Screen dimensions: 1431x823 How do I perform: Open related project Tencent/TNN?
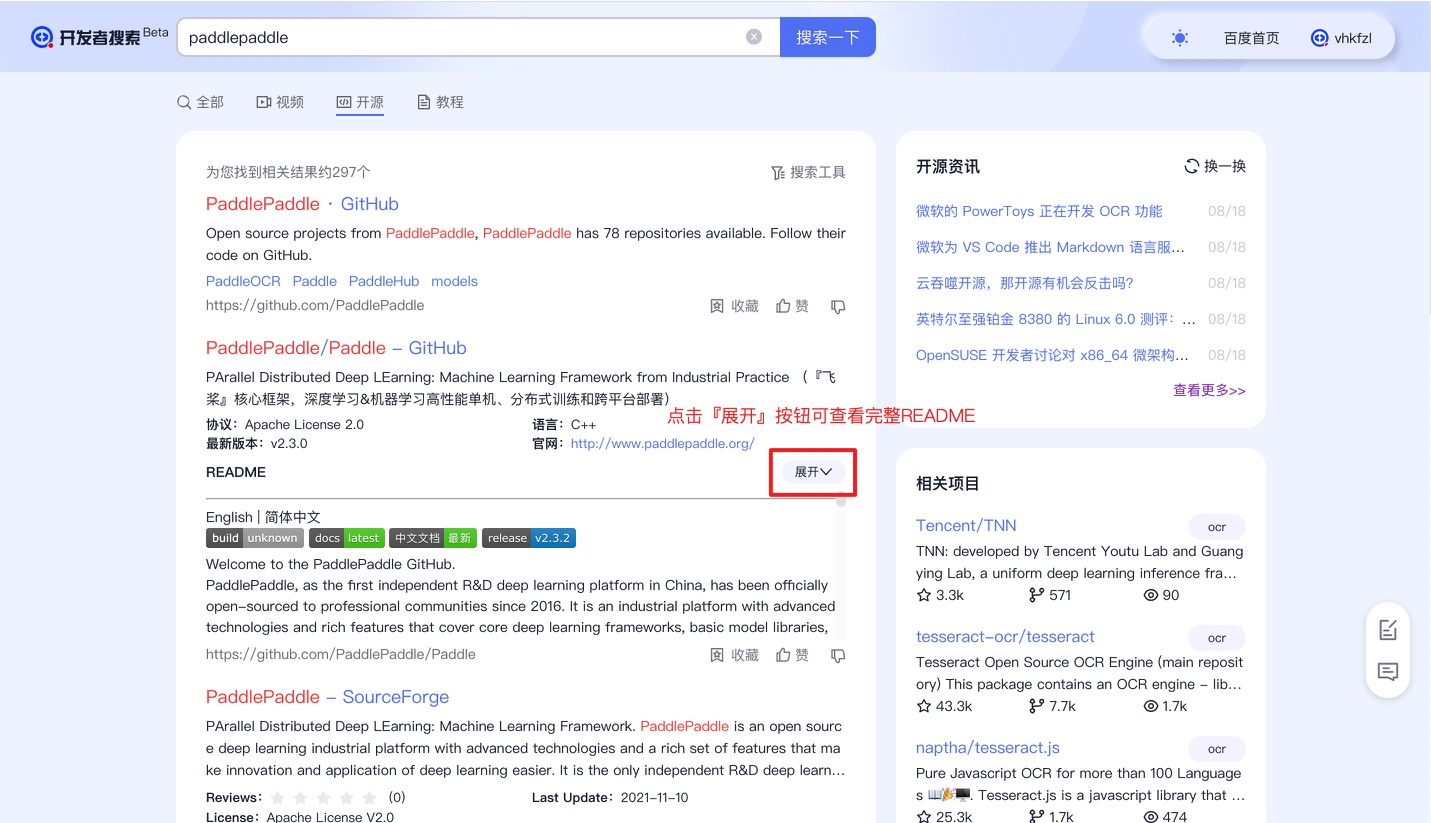tap(966, 526)
